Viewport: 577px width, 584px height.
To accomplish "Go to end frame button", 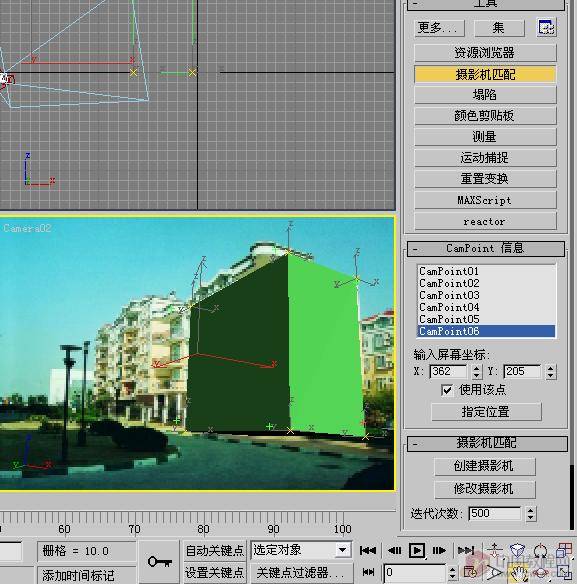I will [466, 550].
